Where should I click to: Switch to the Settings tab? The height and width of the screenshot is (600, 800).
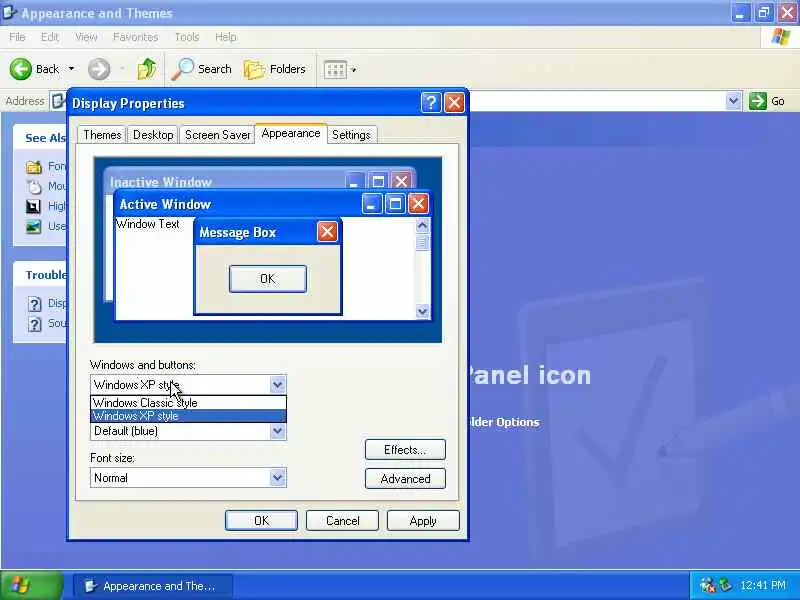coord(351,135)
